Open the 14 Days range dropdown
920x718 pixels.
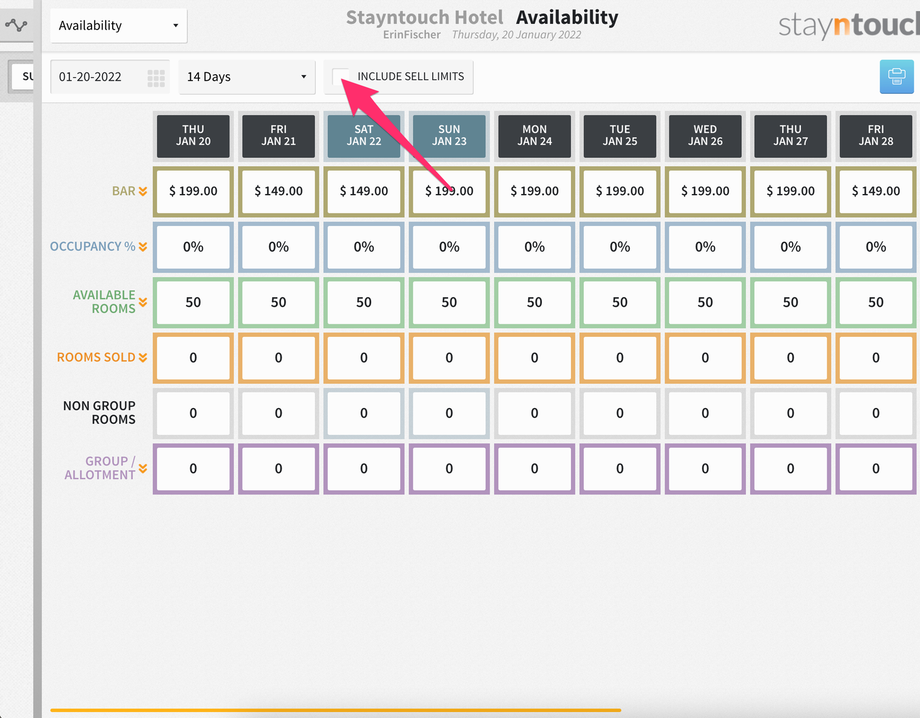(246, 77)
